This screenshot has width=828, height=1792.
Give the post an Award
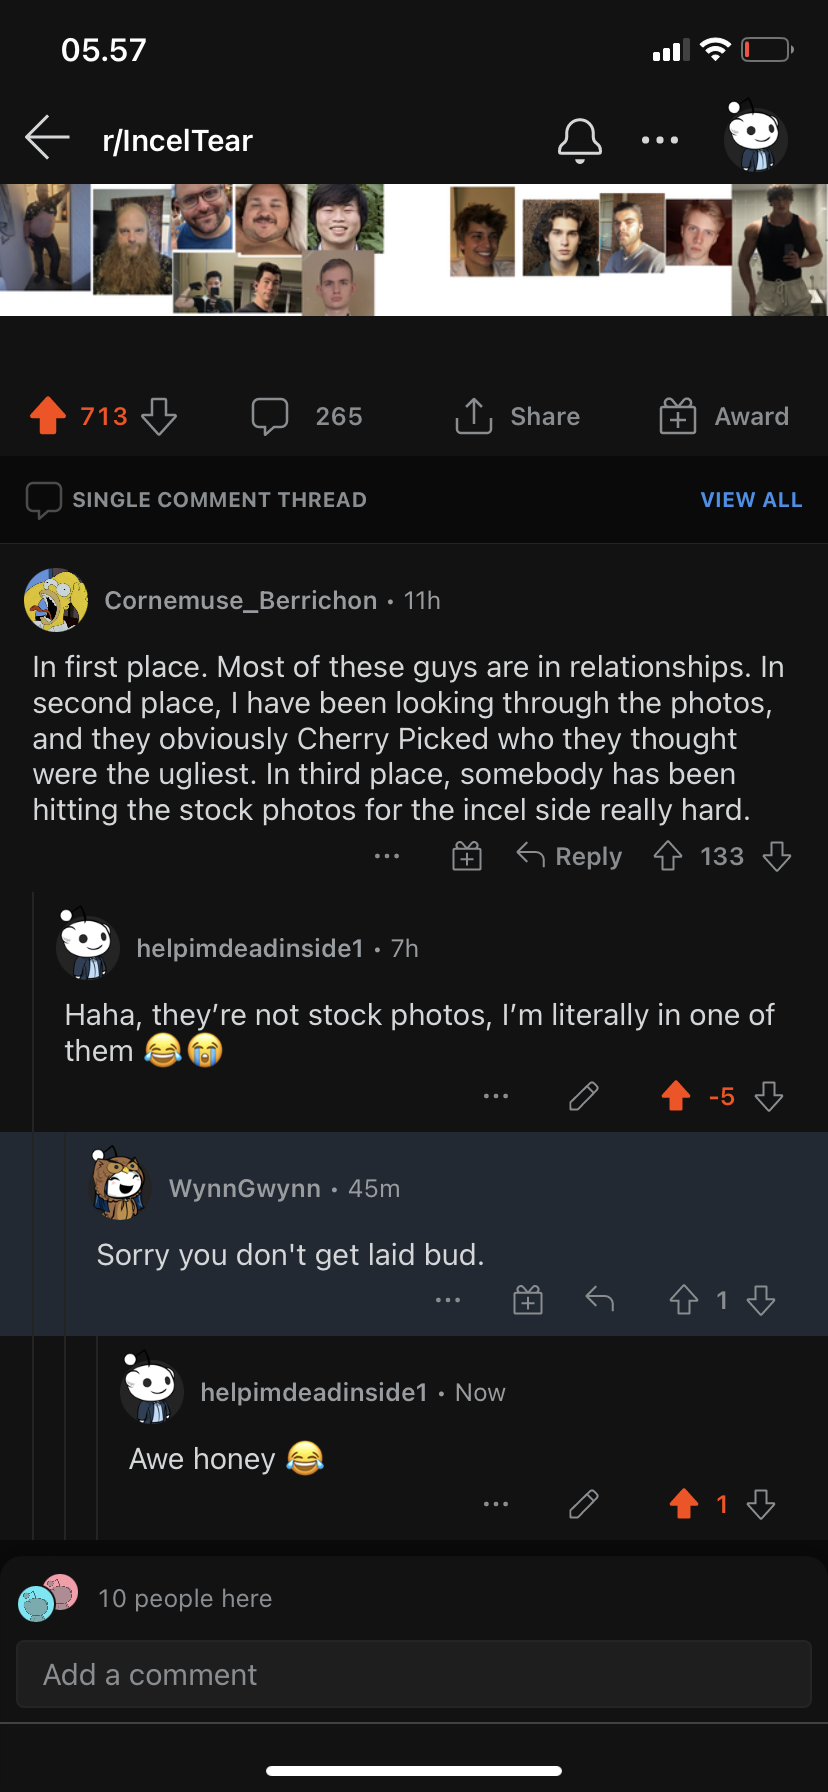(724, 416)
